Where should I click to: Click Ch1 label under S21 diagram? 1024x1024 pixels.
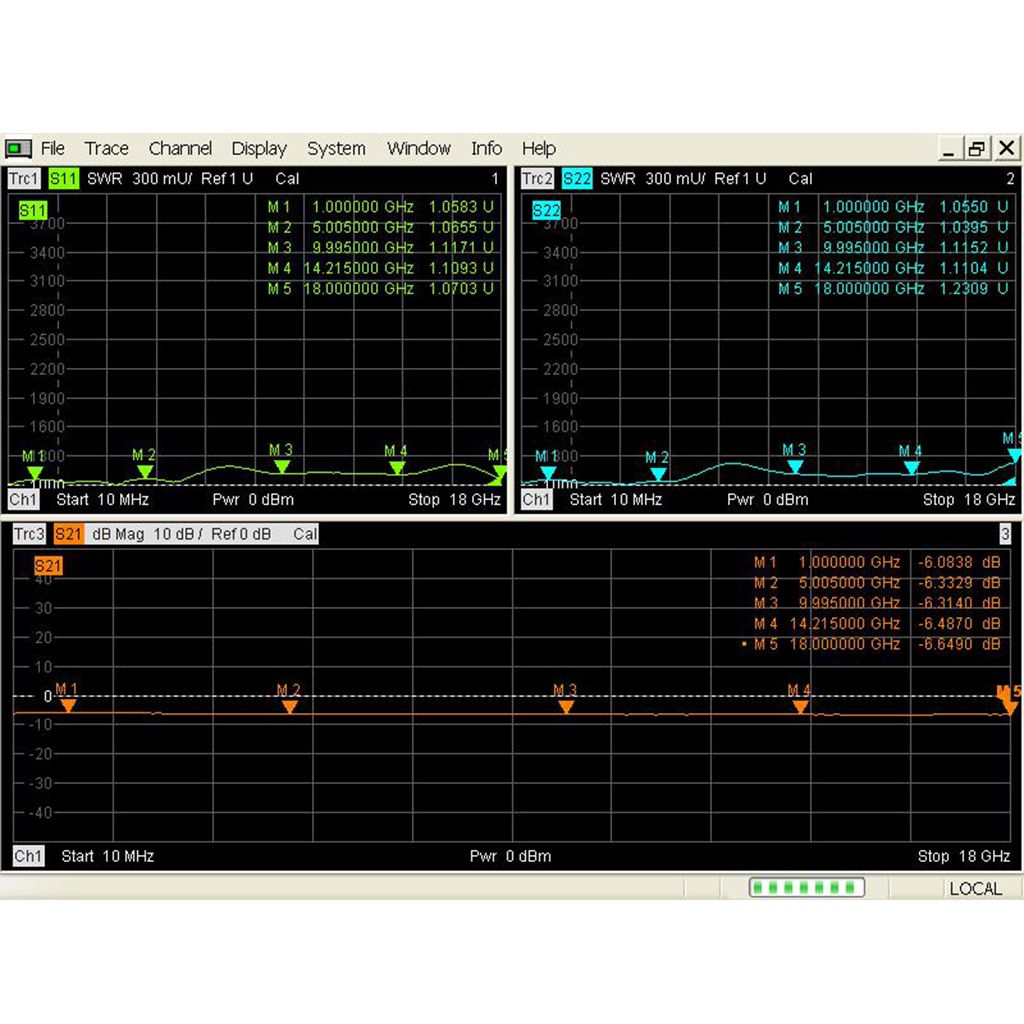(29, 856)
